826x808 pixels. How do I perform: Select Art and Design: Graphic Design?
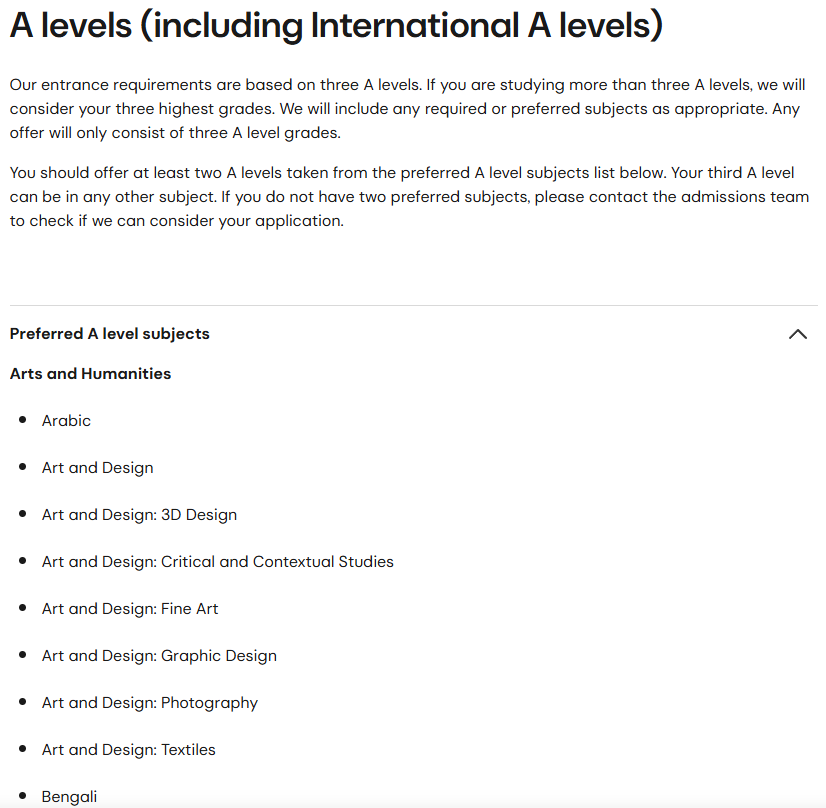159,655
